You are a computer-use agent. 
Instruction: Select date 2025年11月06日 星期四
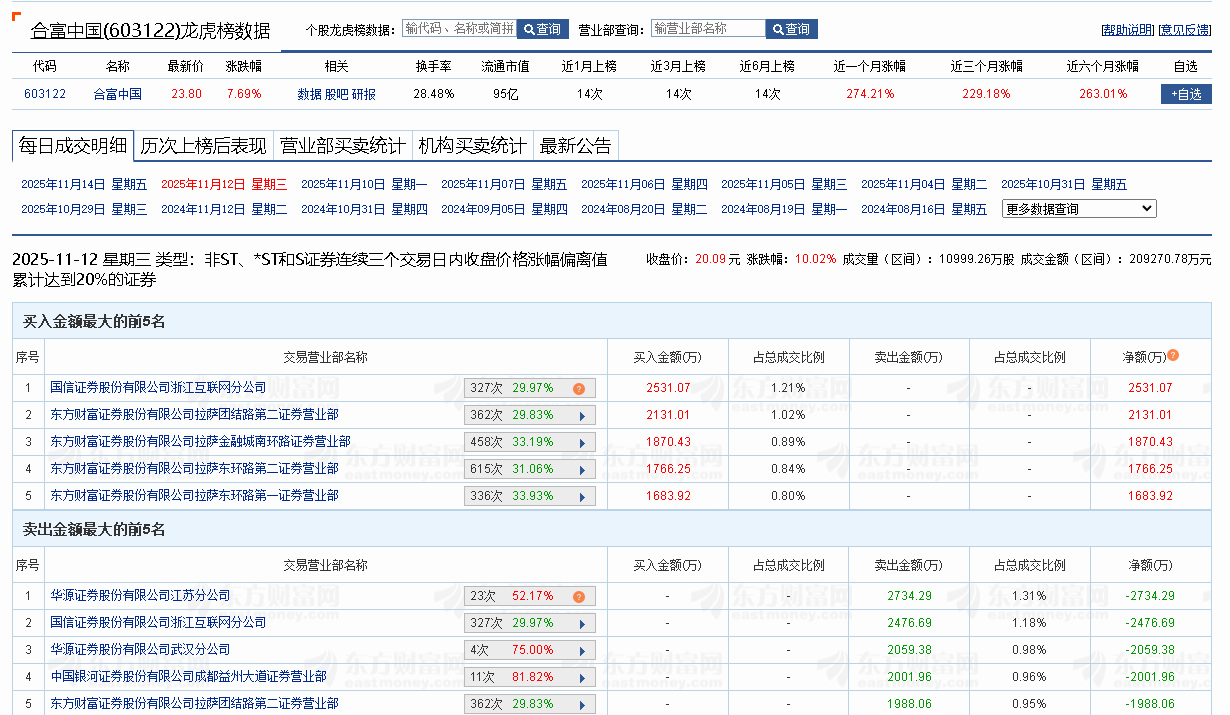(644, 184)
